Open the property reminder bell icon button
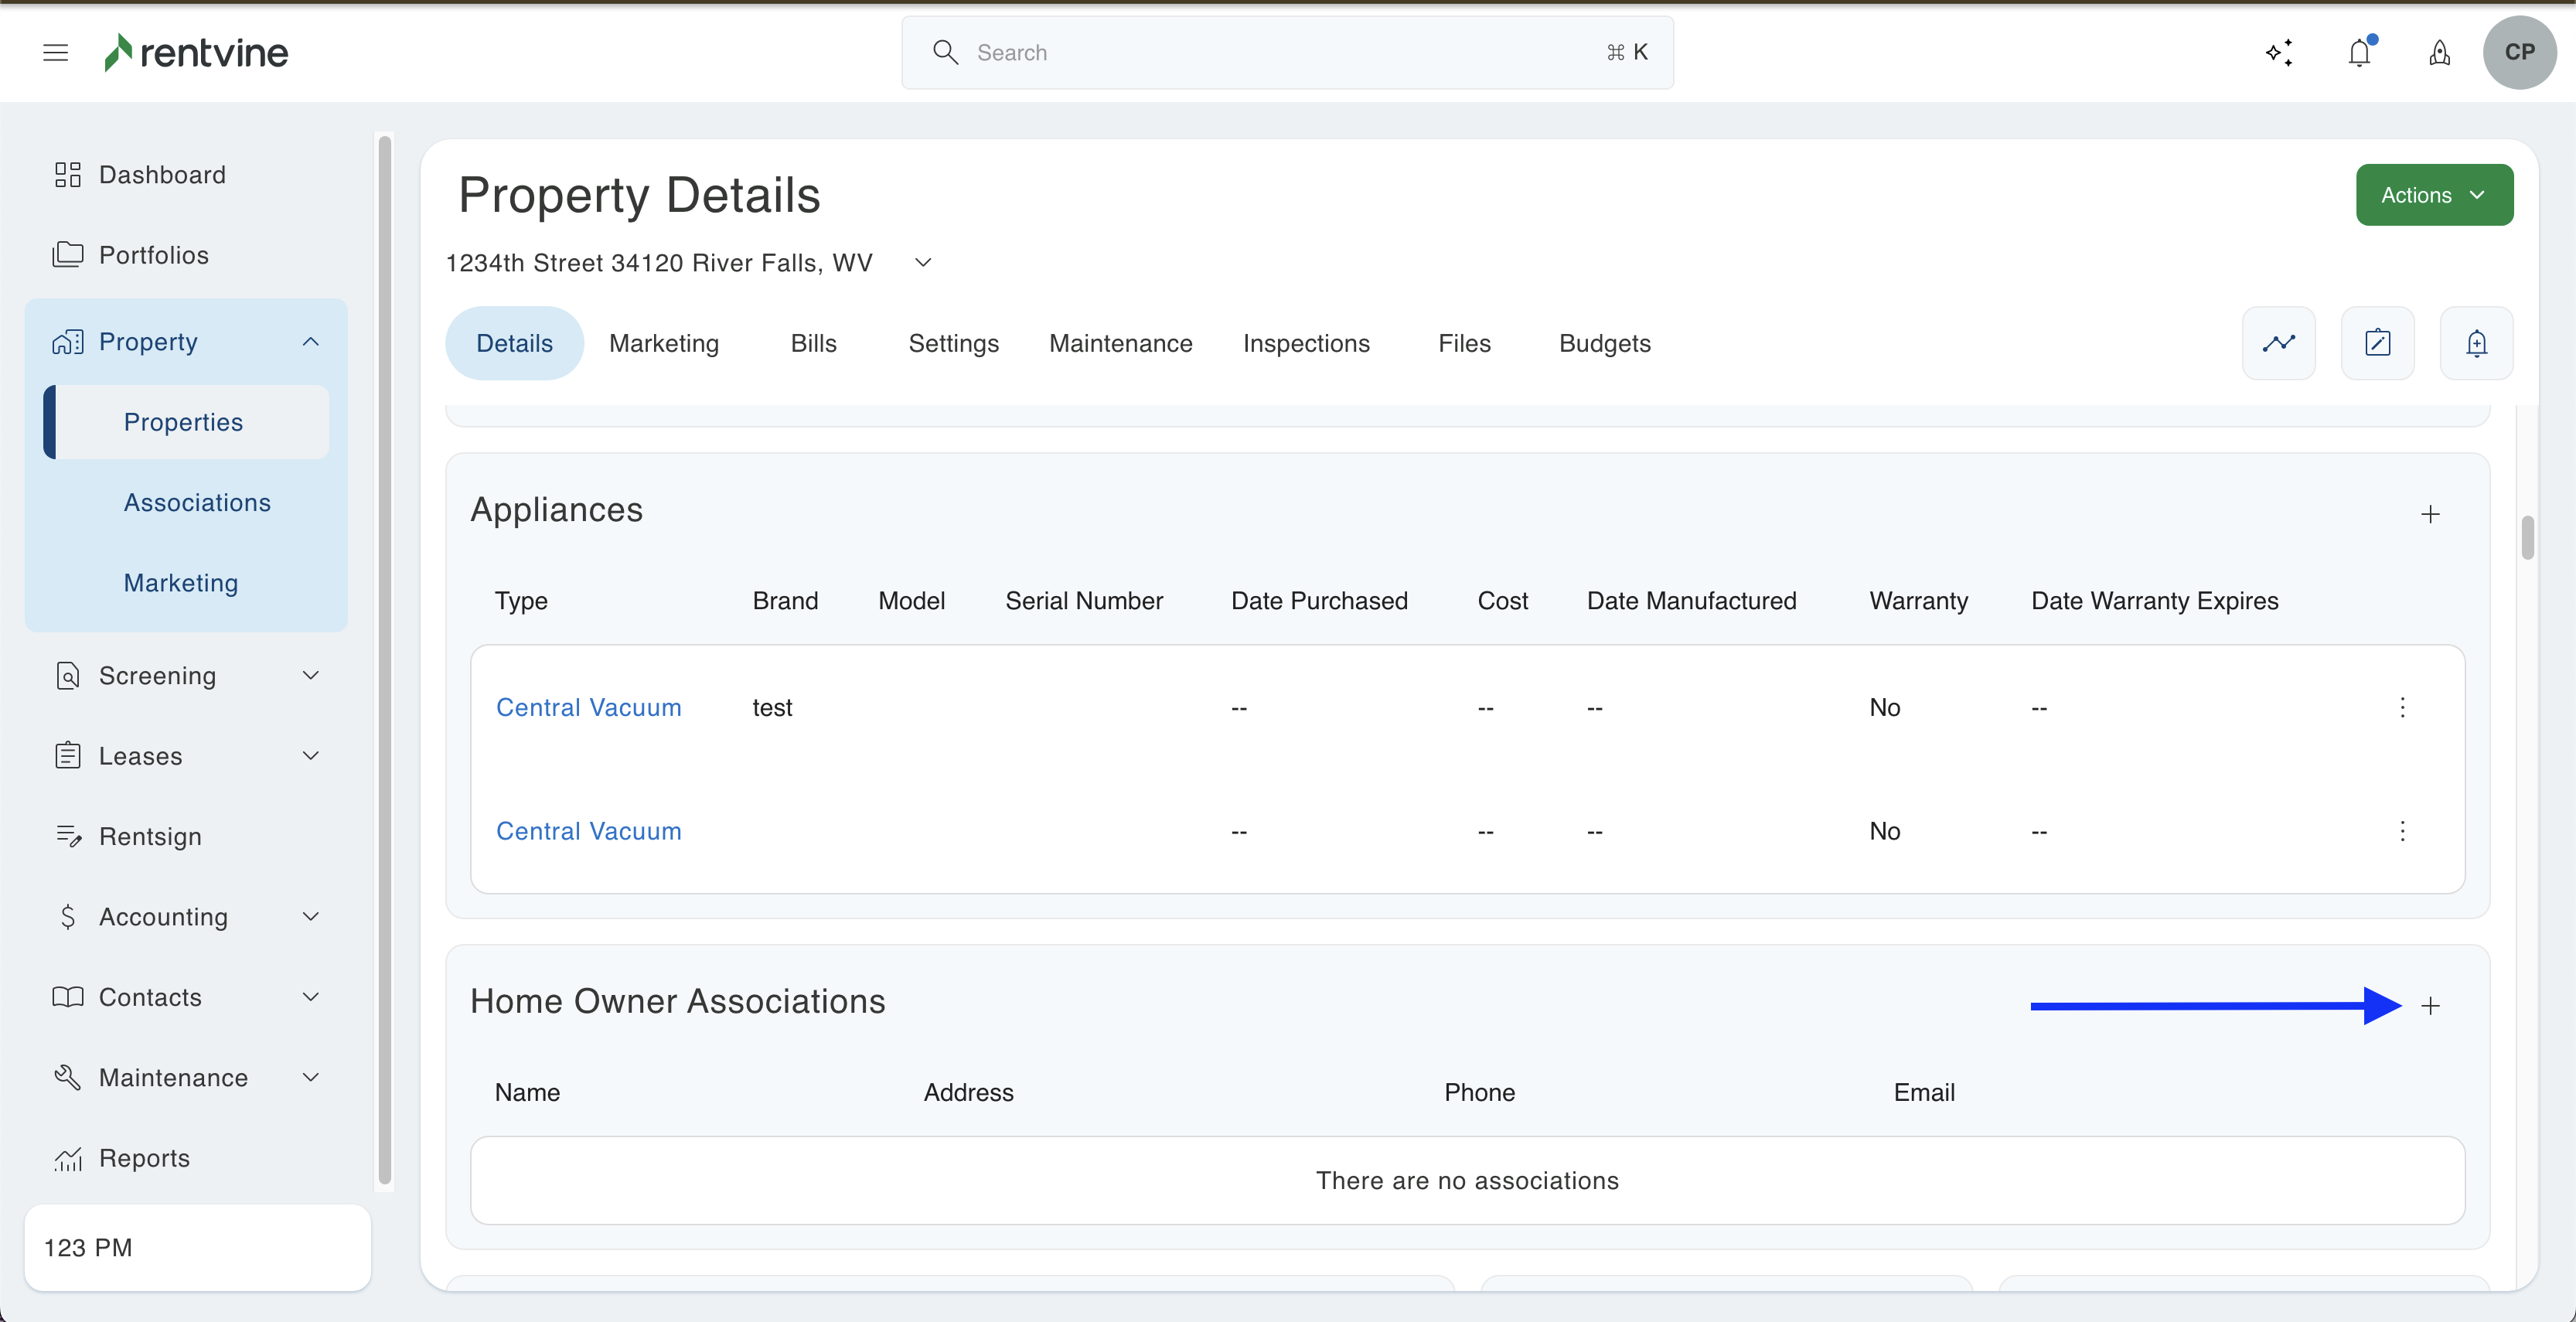The image size is (2576, 1322). (2476, 343)
